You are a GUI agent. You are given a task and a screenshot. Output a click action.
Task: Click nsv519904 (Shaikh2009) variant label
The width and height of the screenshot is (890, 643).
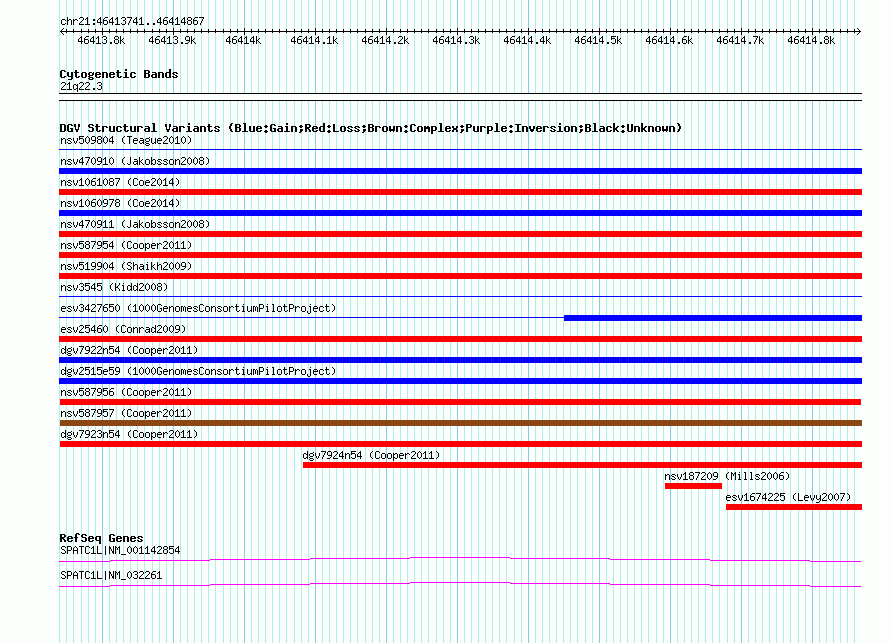tap(126, 266)
